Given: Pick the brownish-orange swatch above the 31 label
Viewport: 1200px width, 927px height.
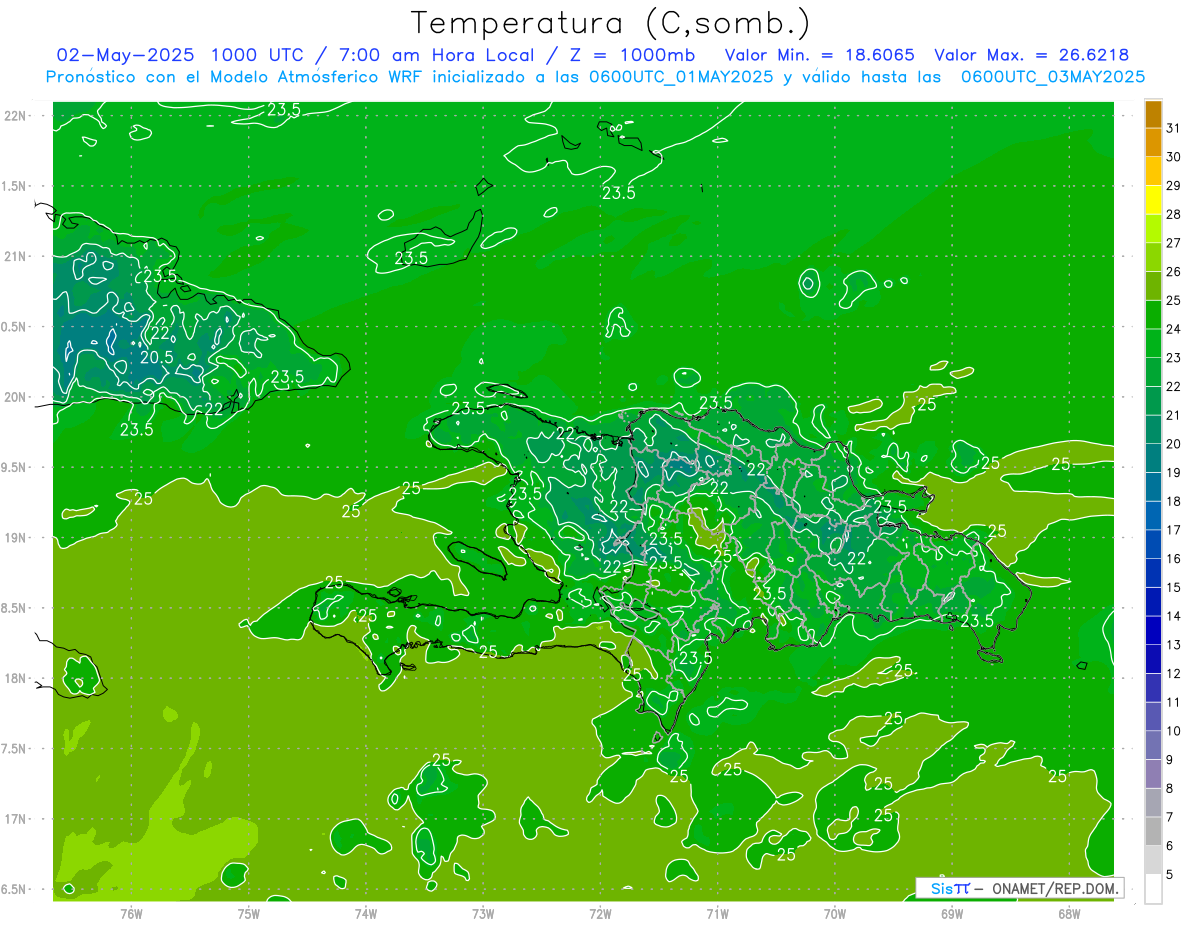Looking at the screenshot, I should 1153,114.
